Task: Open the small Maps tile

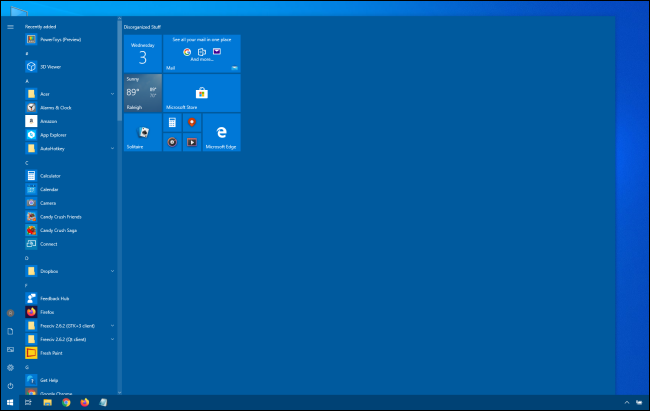Action: [191, 122]
